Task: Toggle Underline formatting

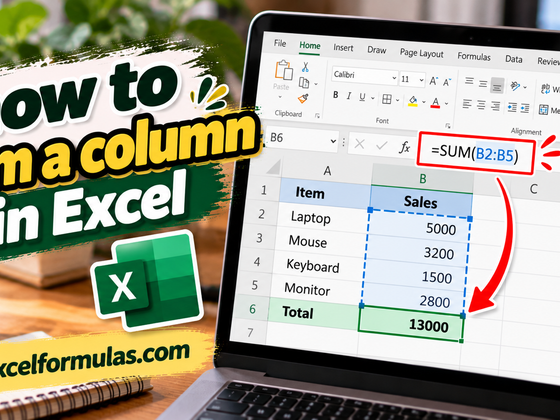Action: [362, 97]
